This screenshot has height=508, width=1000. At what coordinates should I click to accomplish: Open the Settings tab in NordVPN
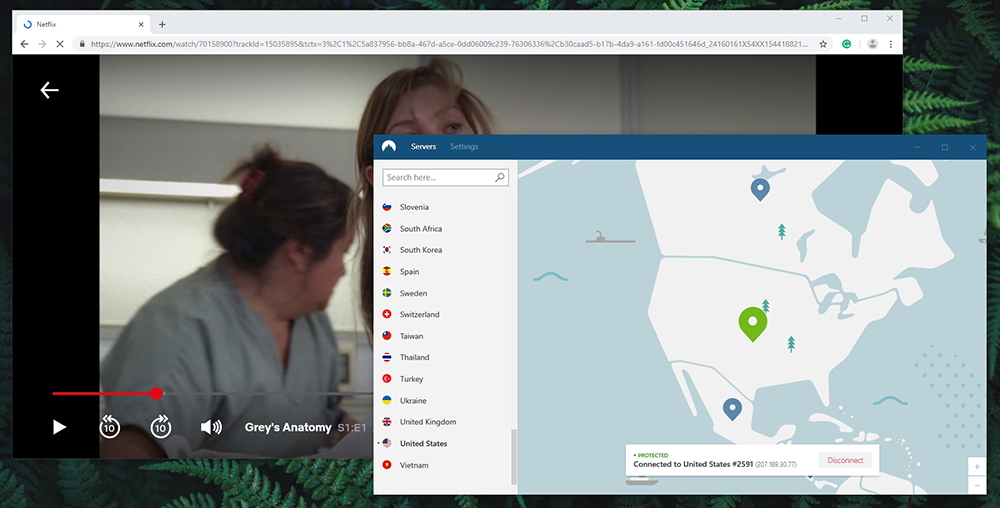[464, 147]
